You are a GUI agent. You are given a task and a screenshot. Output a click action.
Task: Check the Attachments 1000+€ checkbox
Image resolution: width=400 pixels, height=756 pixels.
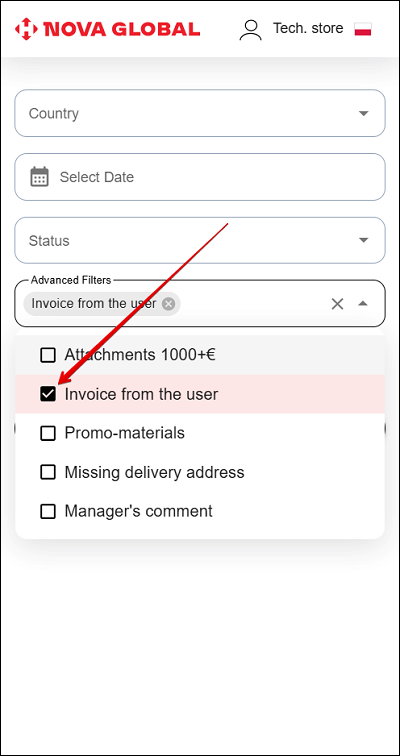pyautogui.click(x=48, y=355)
